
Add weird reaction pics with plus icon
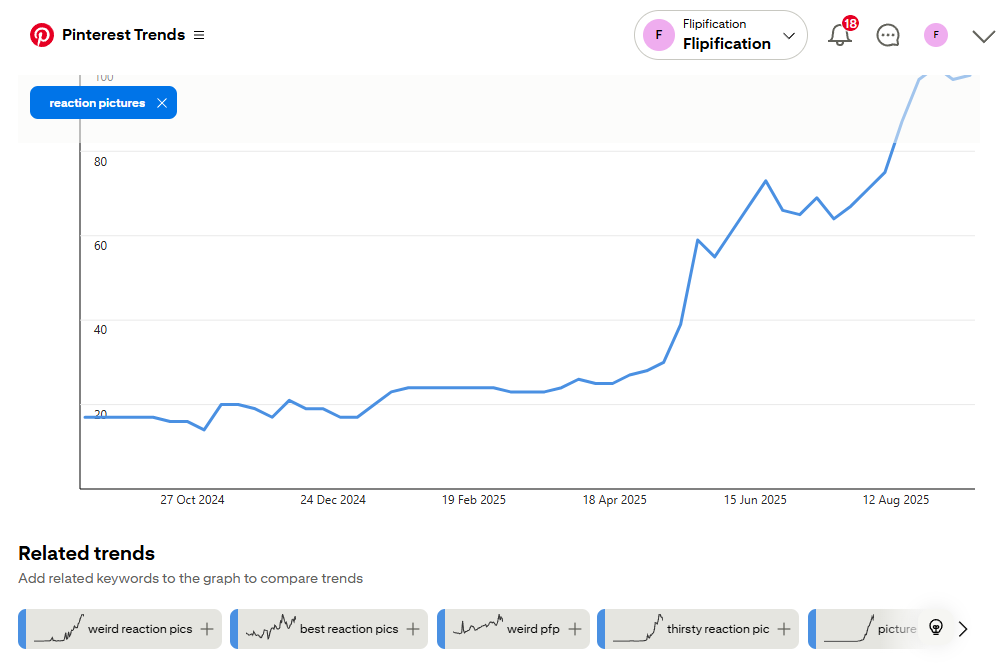pyautogui.click(x=207, y=629)
